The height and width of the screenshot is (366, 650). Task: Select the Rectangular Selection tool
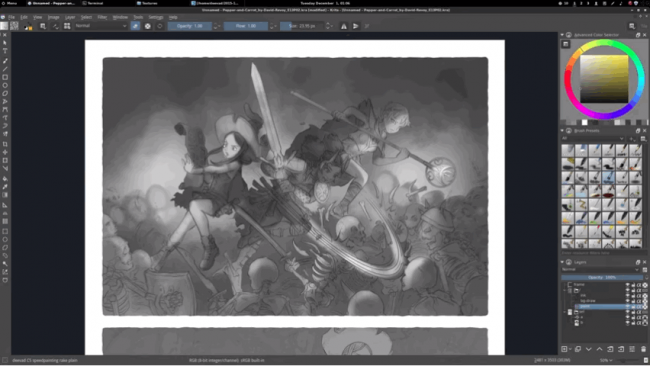tap(5, 231)
